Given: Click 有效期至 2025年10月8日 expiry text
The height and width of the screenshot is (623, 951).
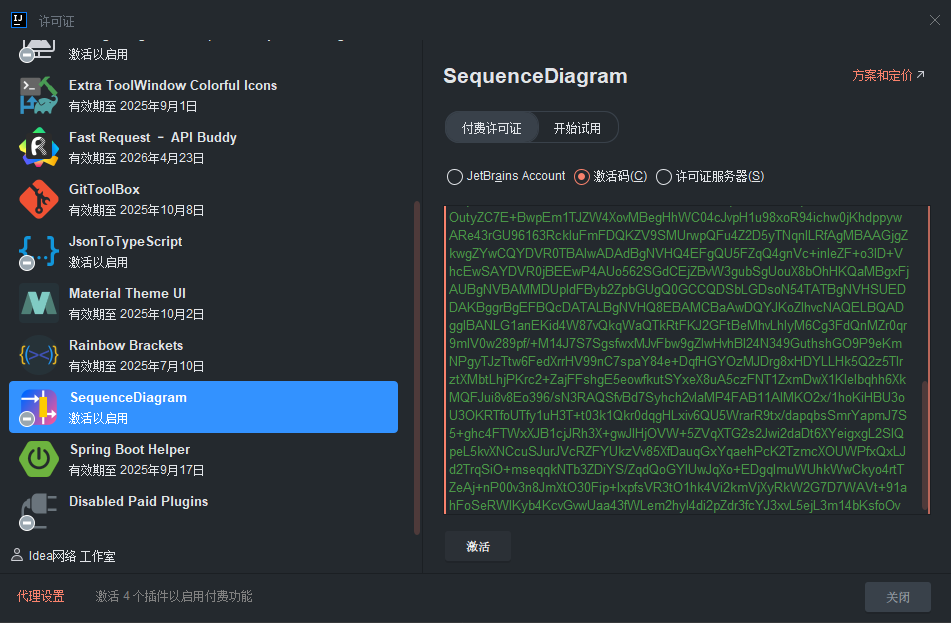Looking at the screenshot, I should click(136, 210).
